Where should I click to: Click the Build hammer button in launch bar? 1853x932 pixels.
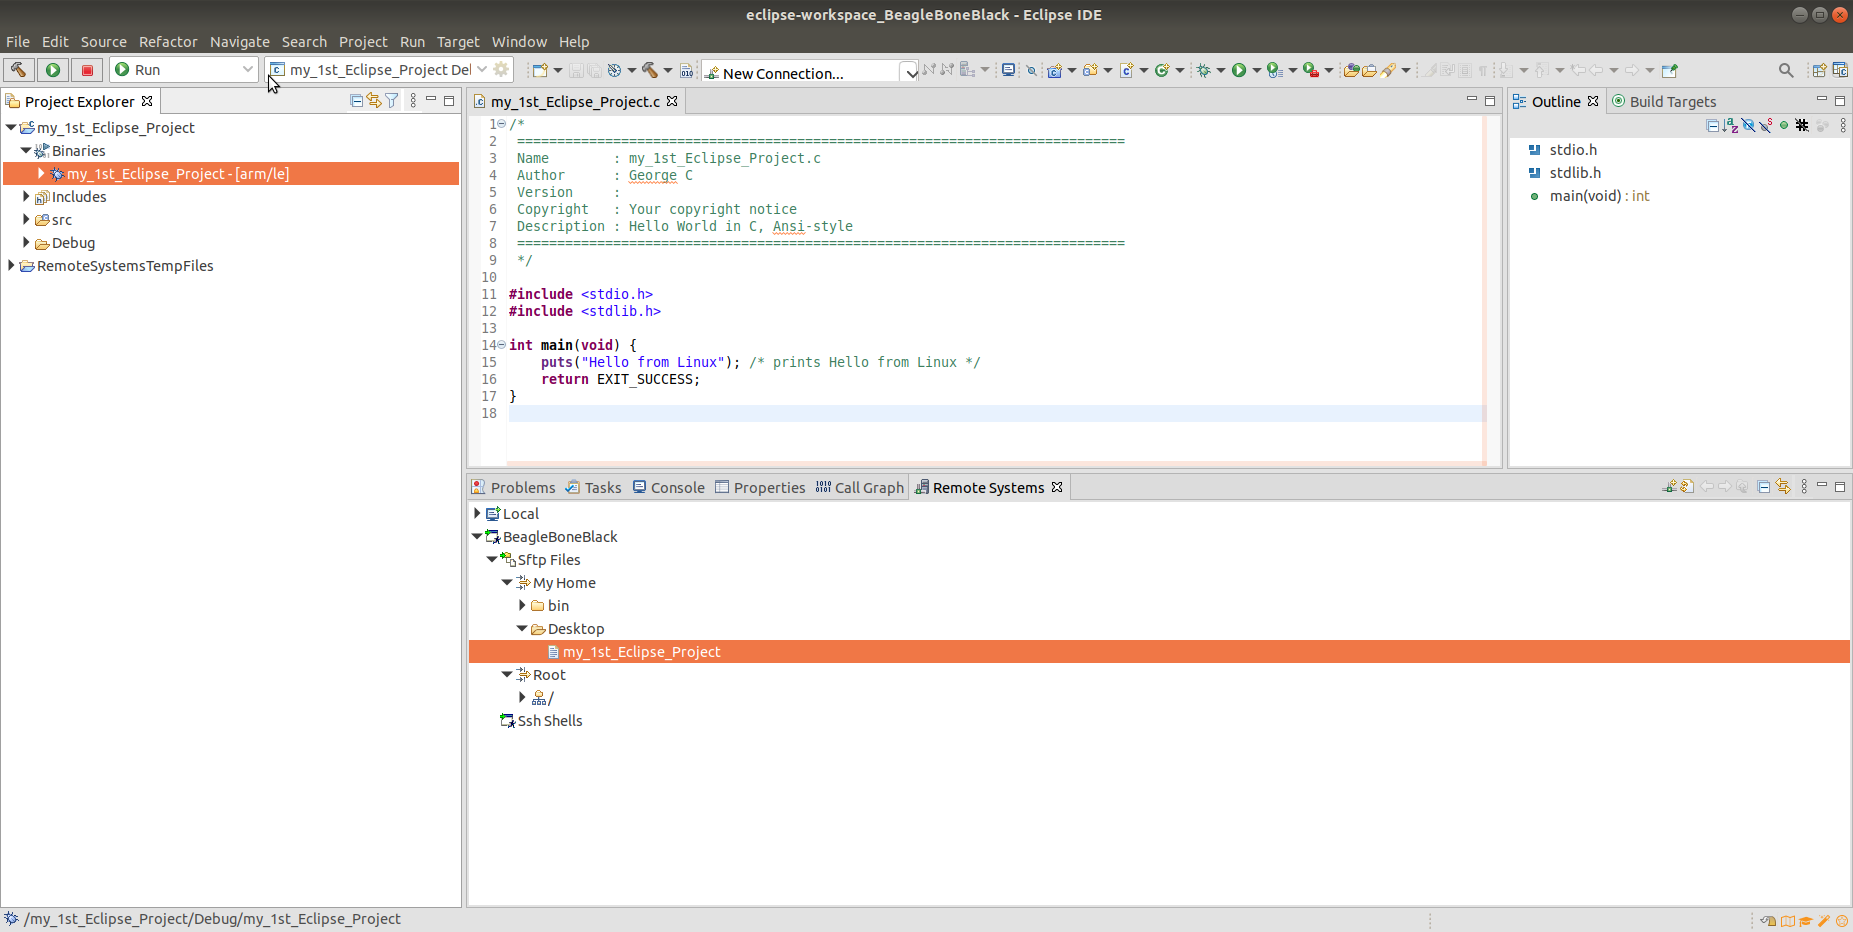[18, 70]
